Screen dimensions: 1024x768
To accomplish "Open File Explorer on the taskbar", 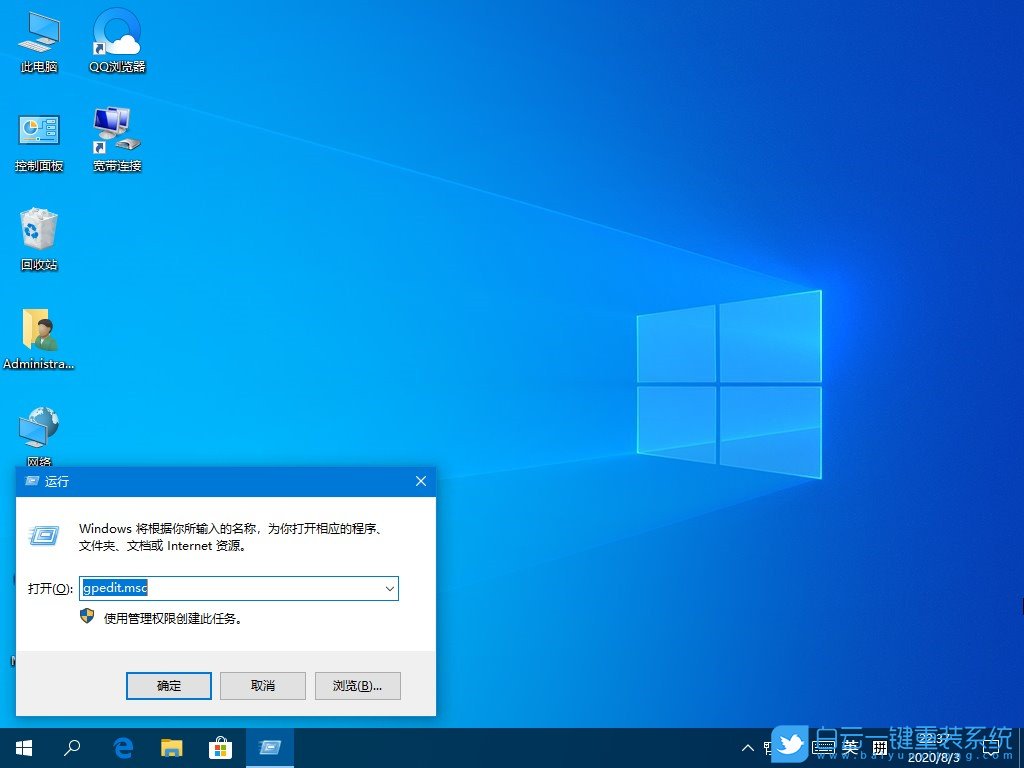I will click(x=171, y=747).
